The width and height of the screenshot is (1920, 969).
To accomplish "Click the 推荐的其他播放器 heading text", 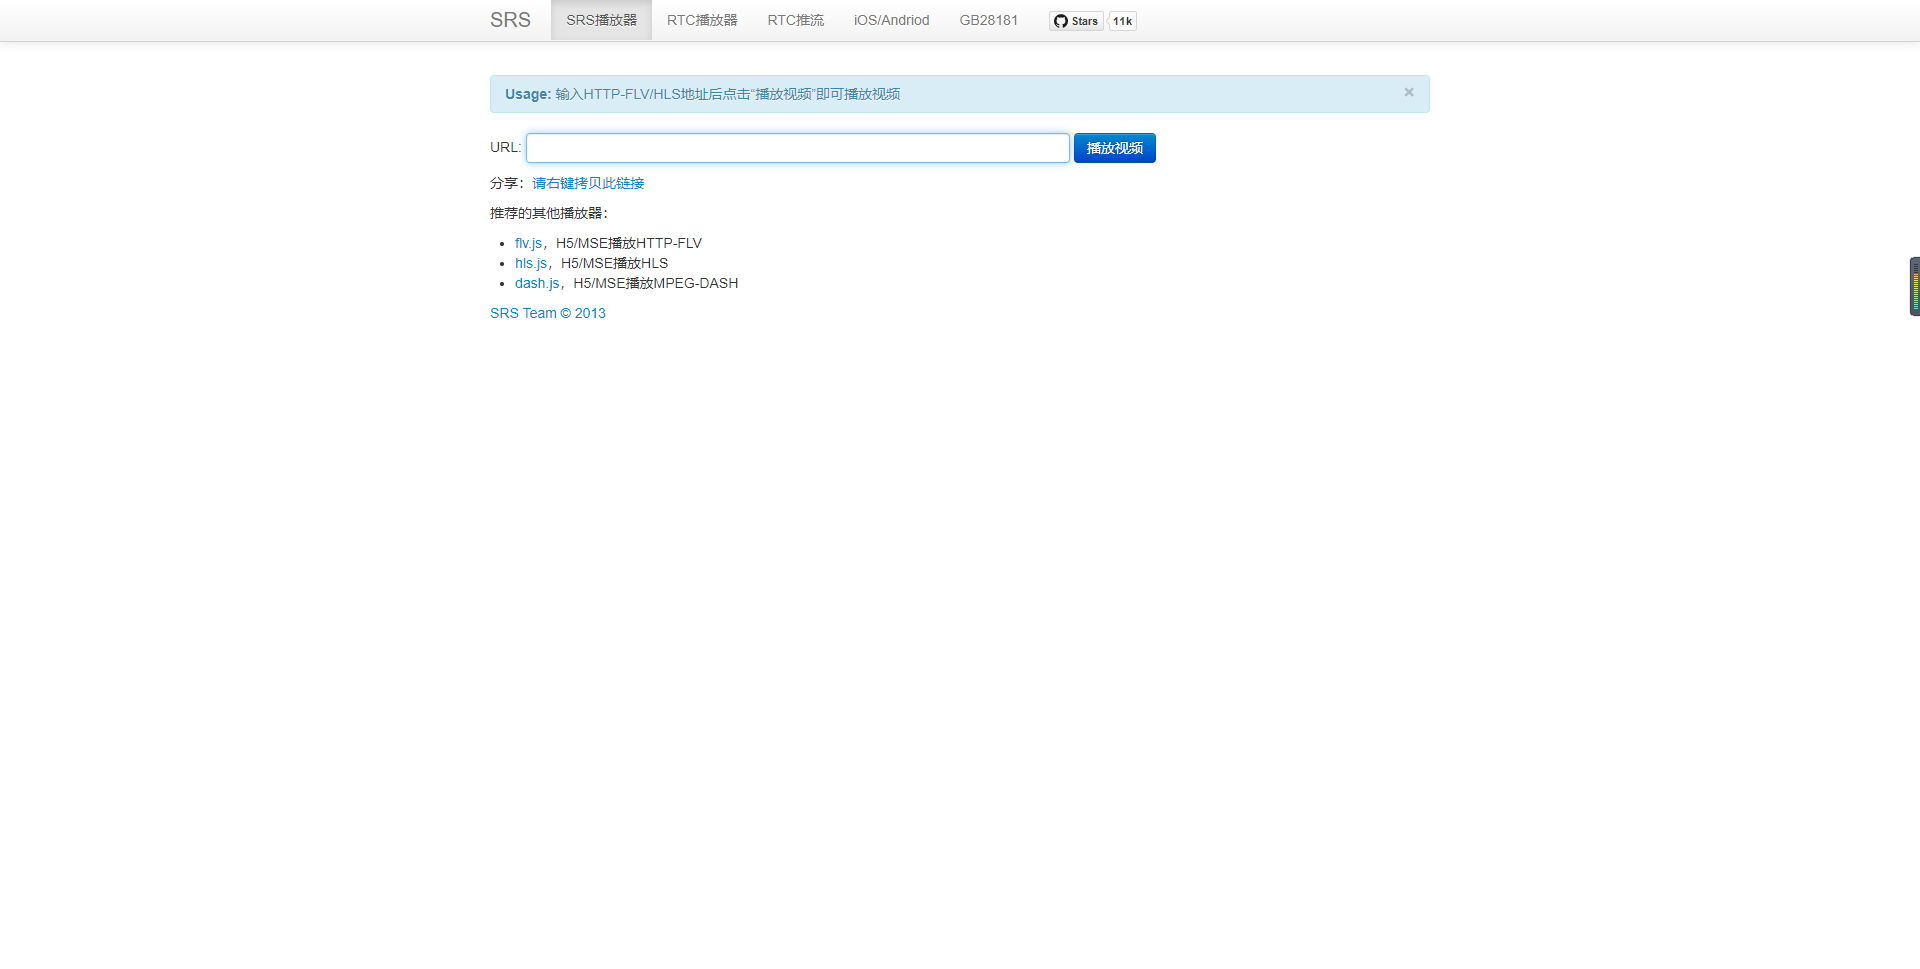I will click(x=549, y=213).
